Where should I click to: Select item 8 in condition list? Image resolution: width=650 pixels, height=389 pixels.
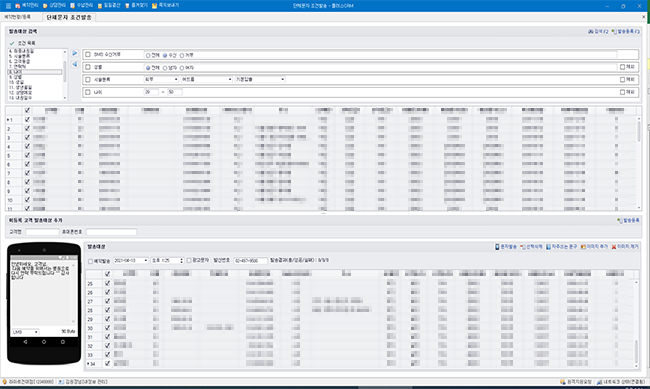click(35, 72)
